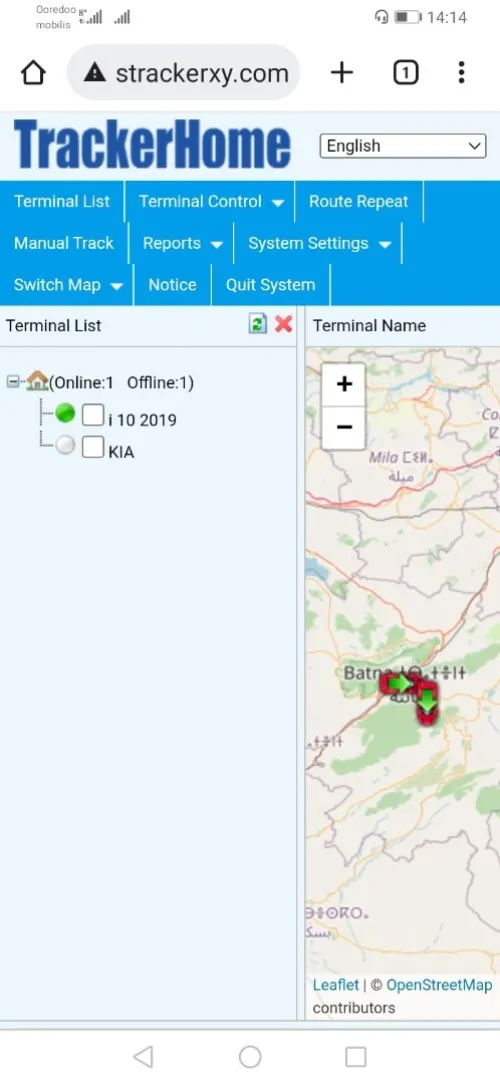Screen dimensions: 500x1084
Task: Select the i 10 2019 terminal label
Action: pyautogui.click(x=142, y=420)
